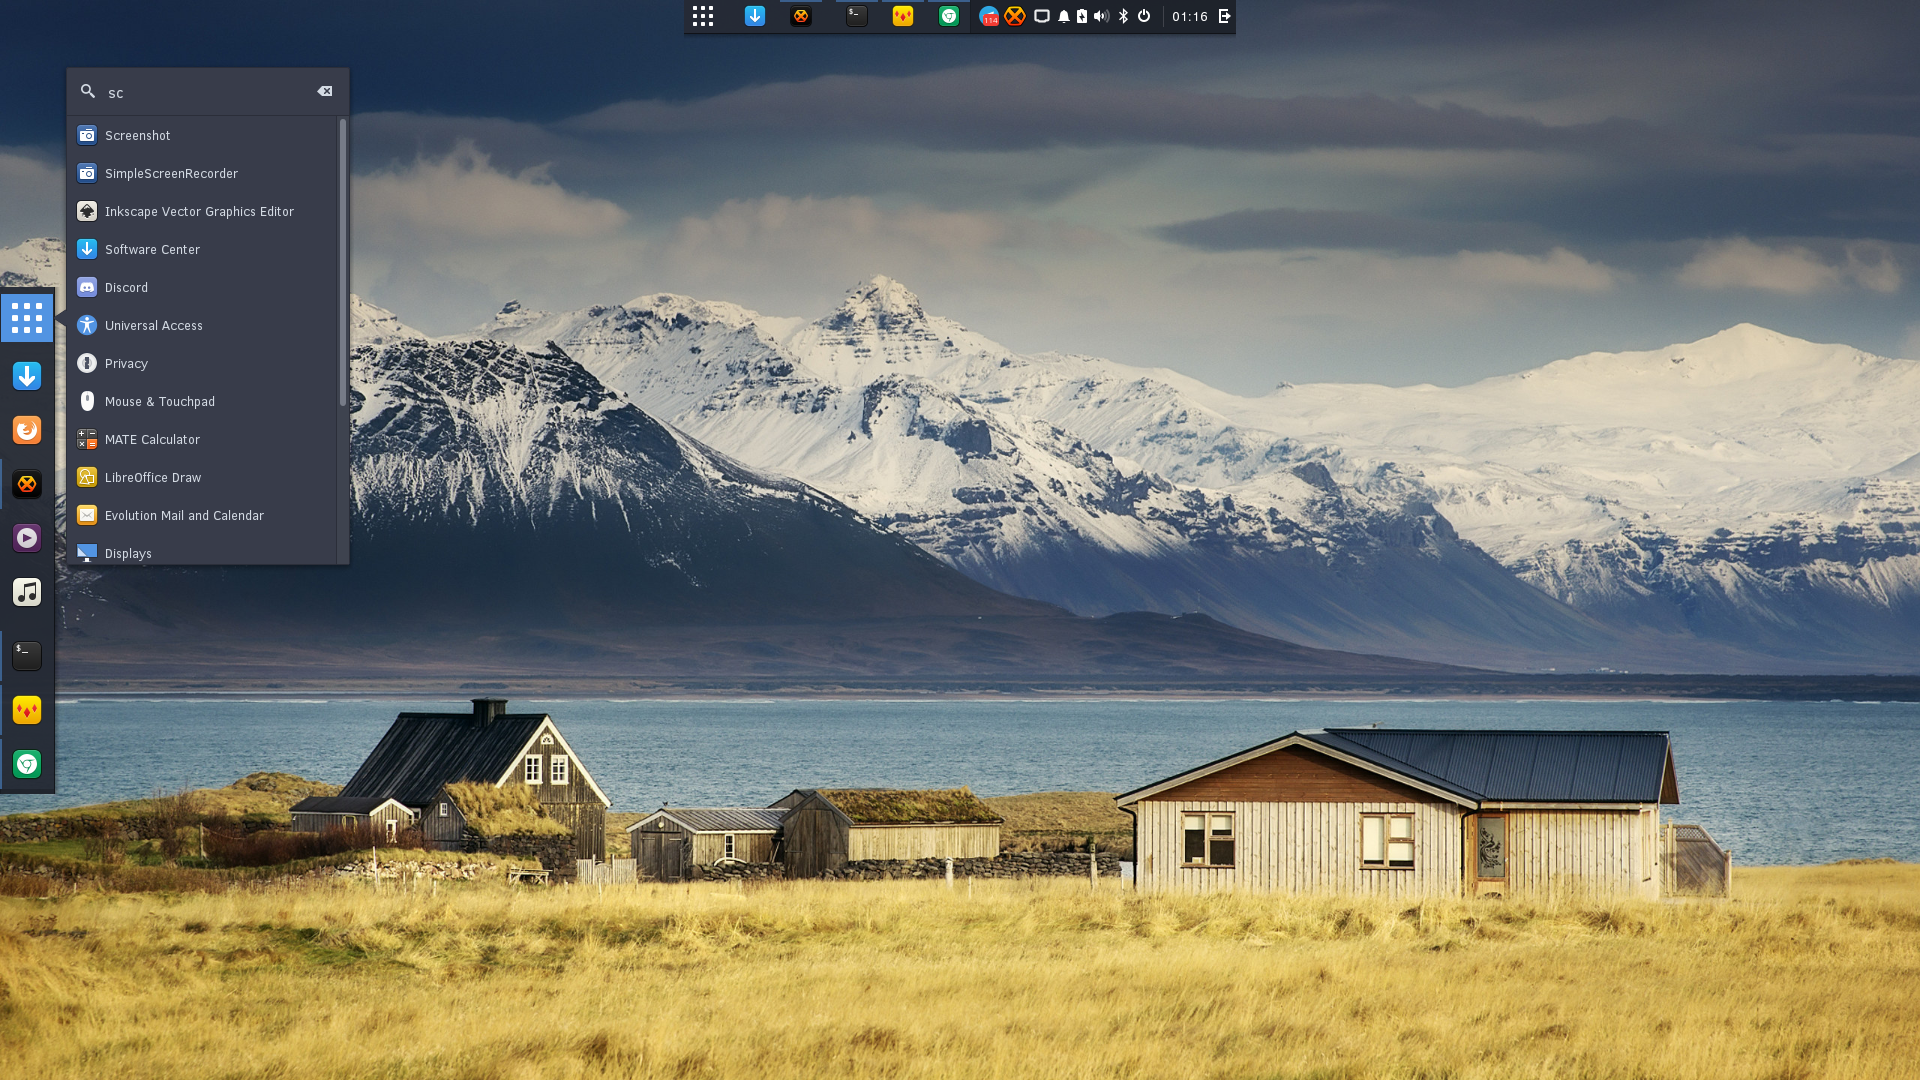Clear the search text with backspace icon
Image resolution: width=1920 pixels, height=1080 pixels.
tap(325, 91)
